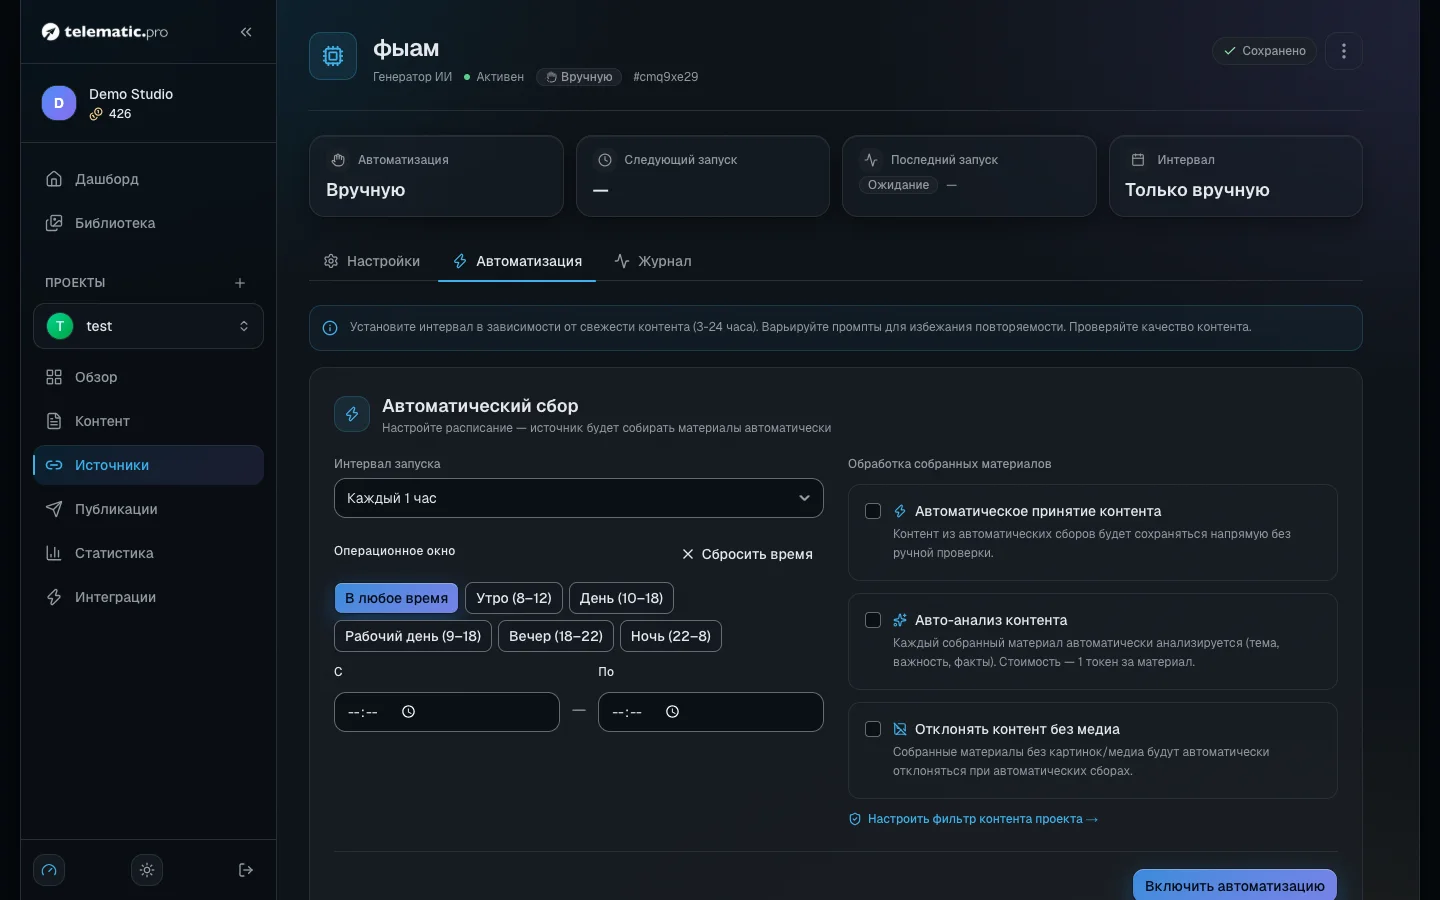The height and width of the screenshot is (900, 1440).
Task: Click the info icon in the hint banner
Action: [x=330, y=328]
